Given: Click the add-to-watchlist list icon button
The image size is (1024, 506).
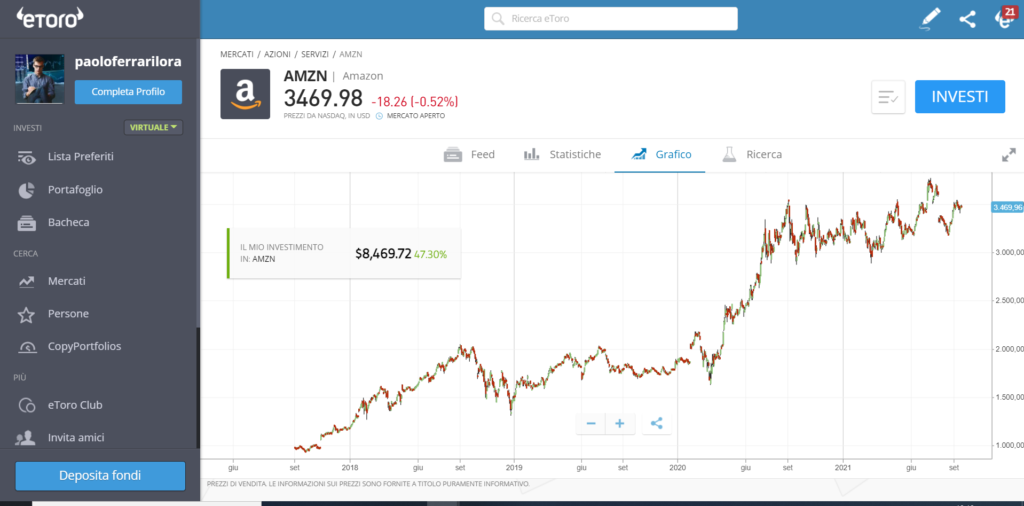Looking at the screenshot, I should click(x=888, y=97).
